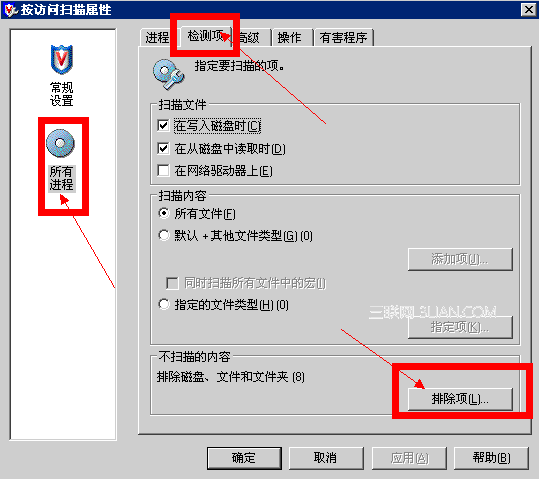539x479 pixels.
Task: Click the disc and wrench scan icon
Action: (x=168, y=74)
